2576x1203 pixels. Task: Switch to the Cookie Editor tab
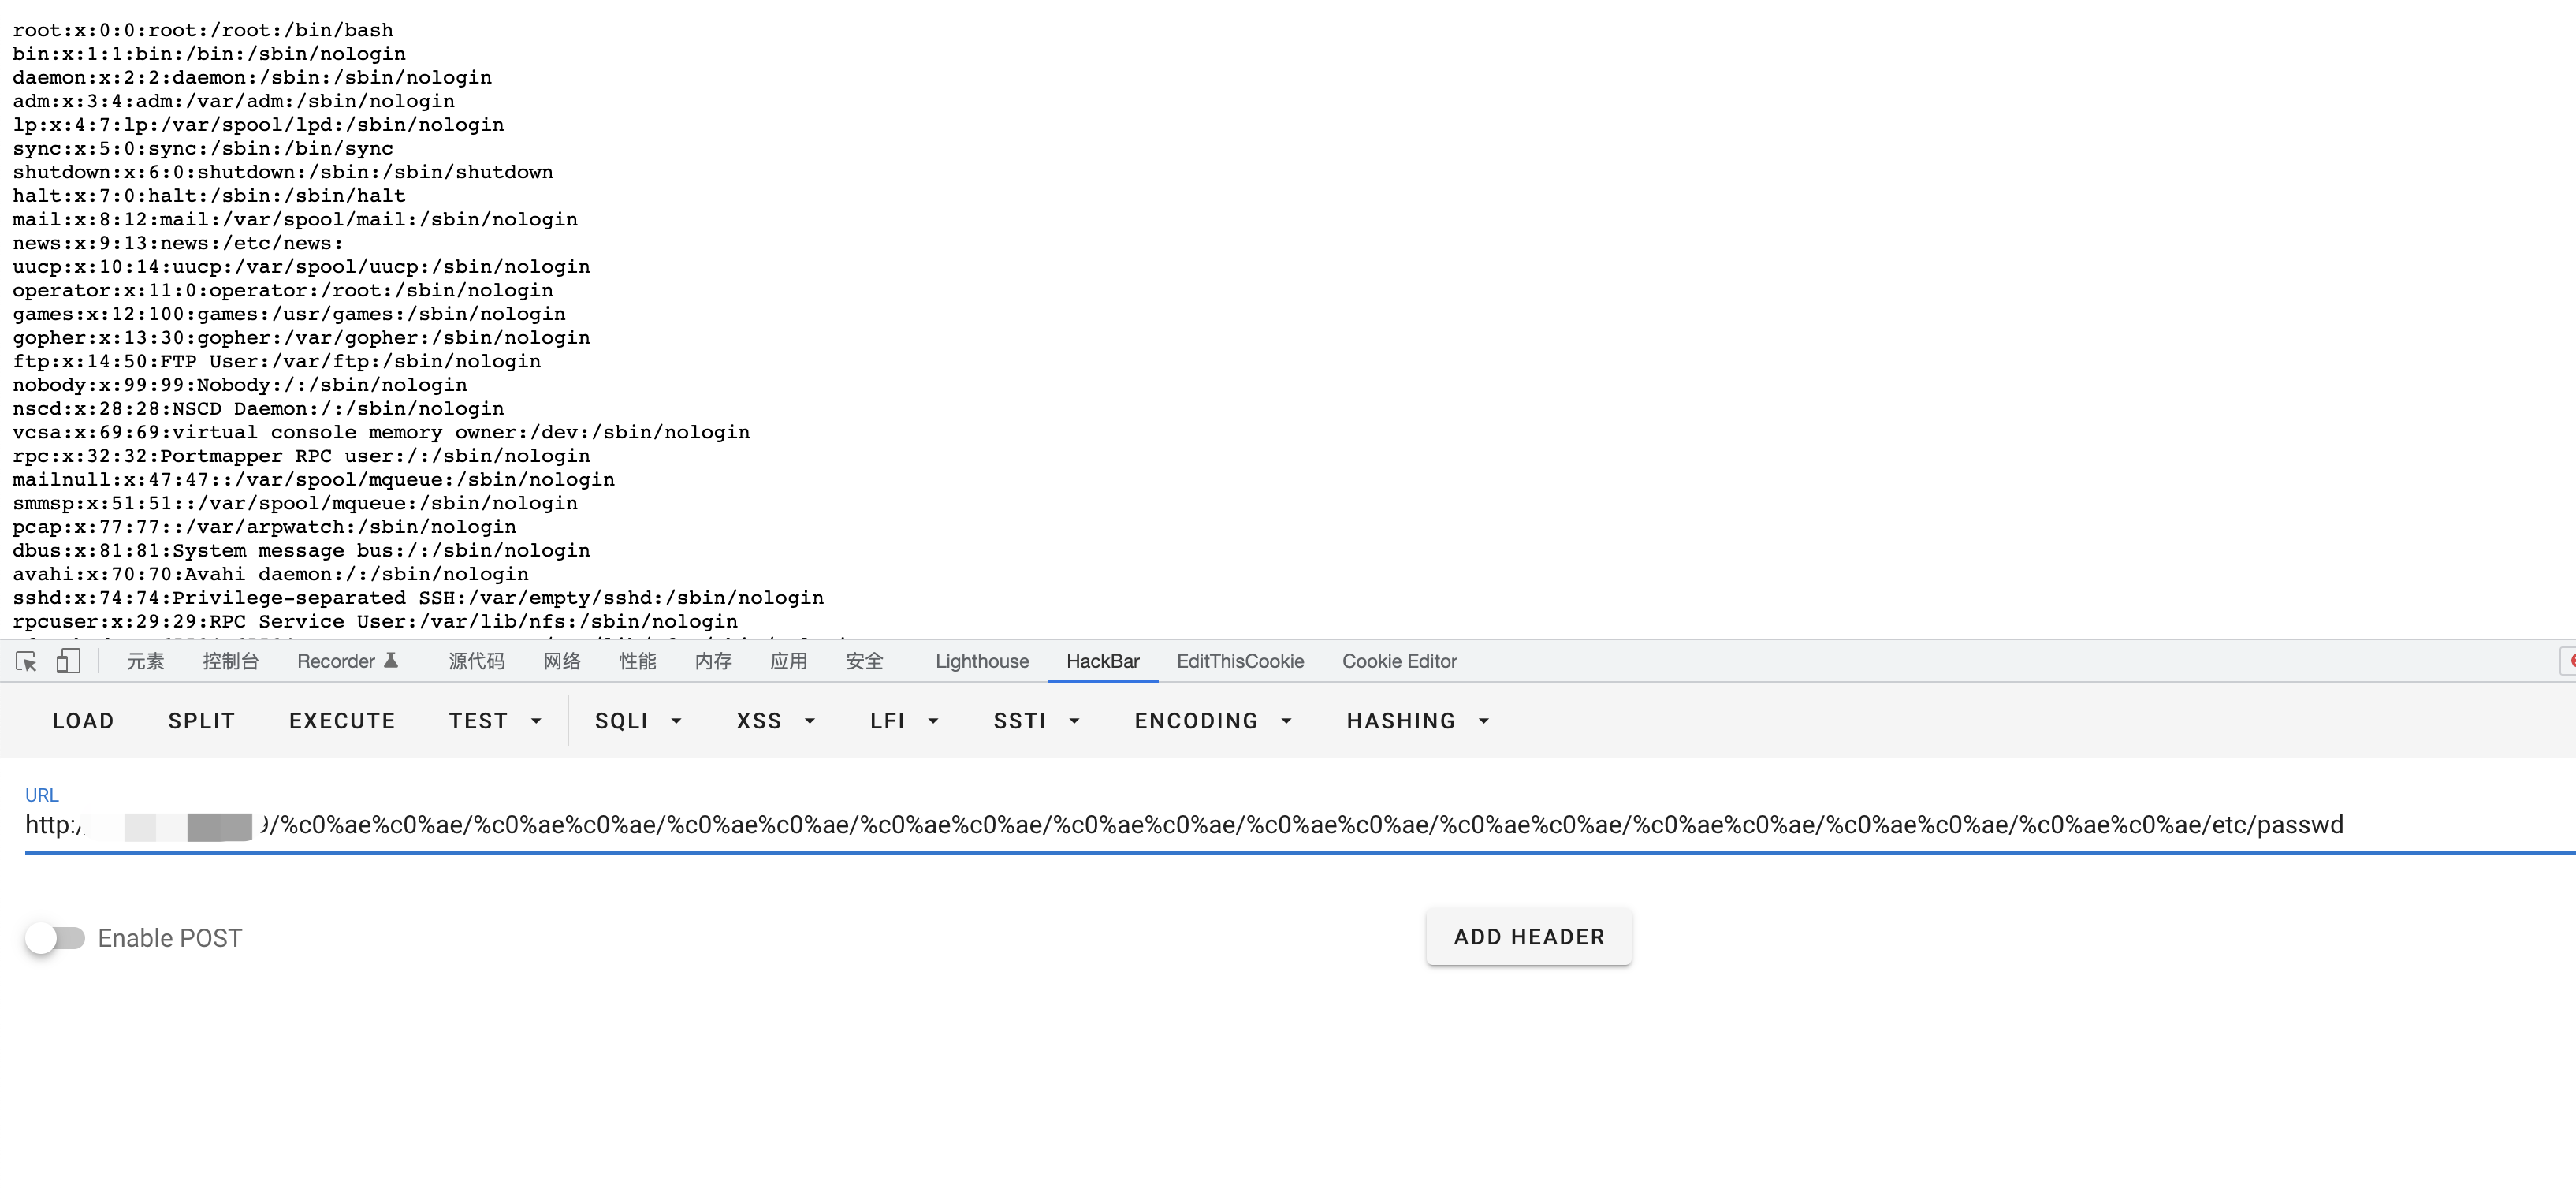(1398, 661)
